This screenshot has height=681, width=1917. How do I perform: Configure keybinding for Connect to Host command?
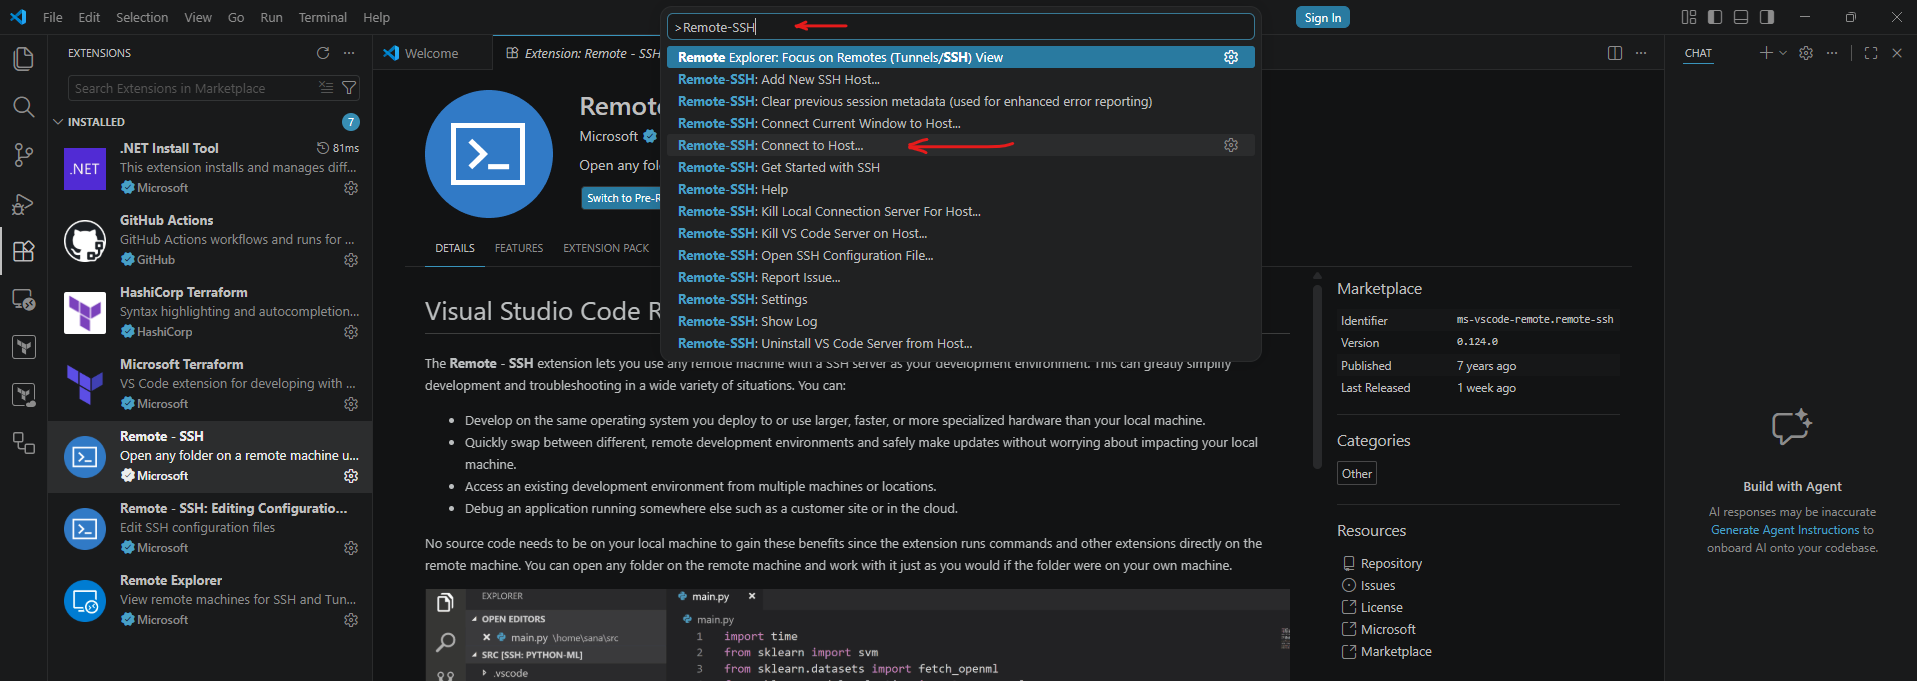coord(1231,145)
